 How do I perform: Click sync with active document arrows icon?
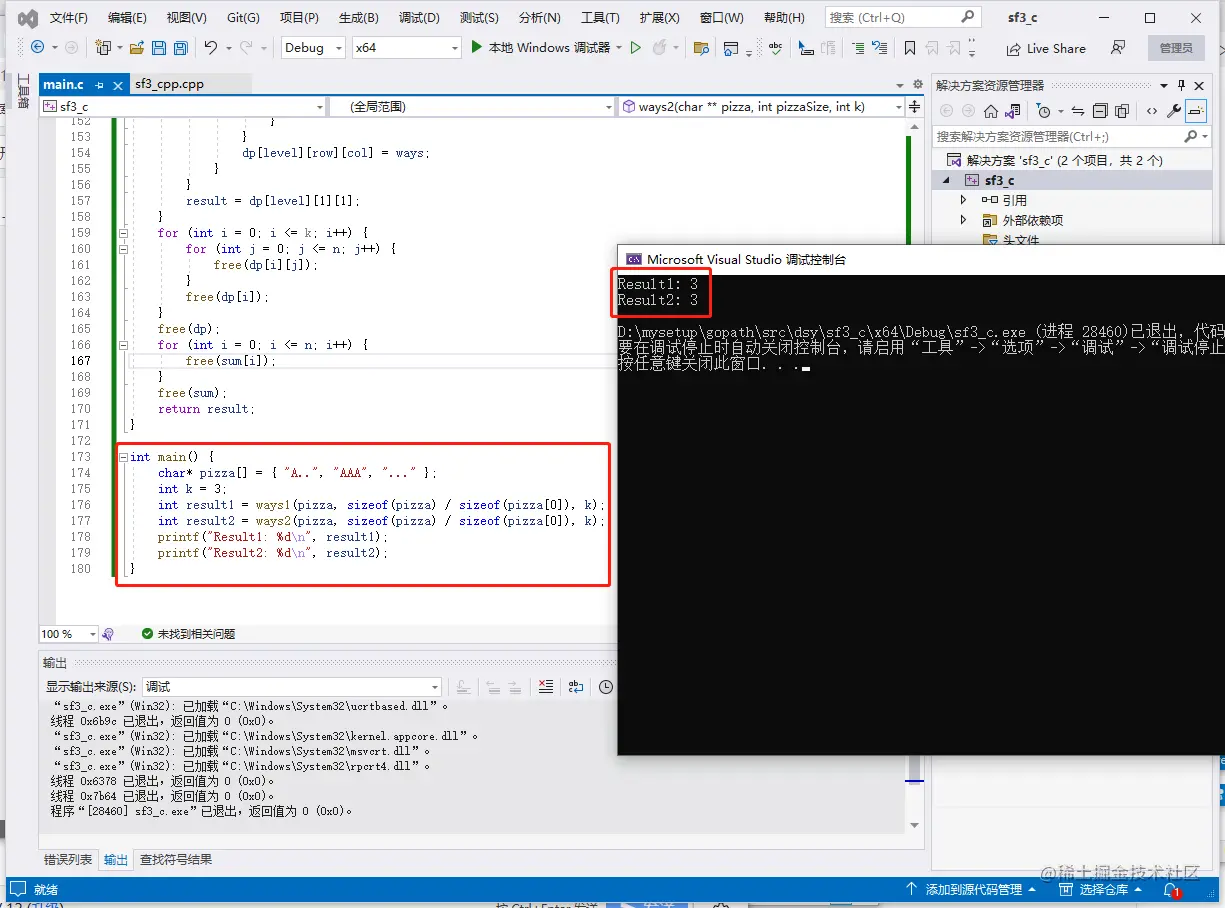[1077, 111]
